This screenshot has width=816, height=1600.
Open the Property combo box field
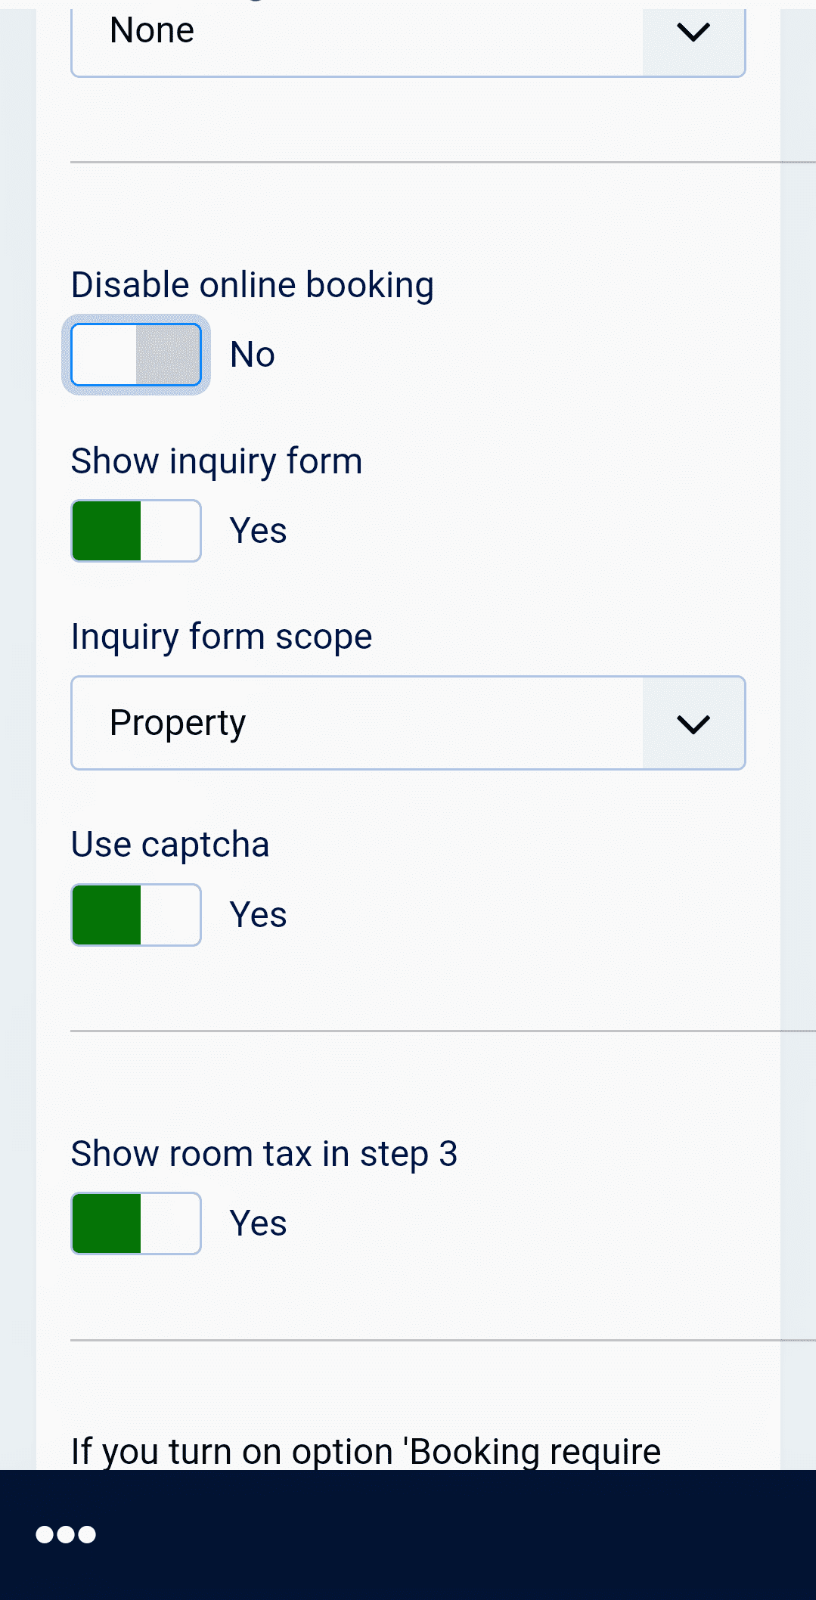tap(357, 723)
